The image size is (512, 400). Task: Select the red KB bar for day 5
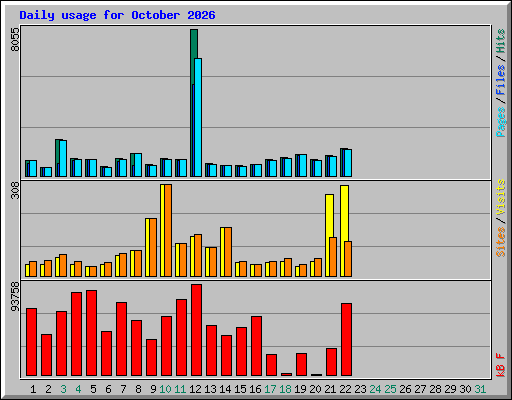click(x=91, y=333)
